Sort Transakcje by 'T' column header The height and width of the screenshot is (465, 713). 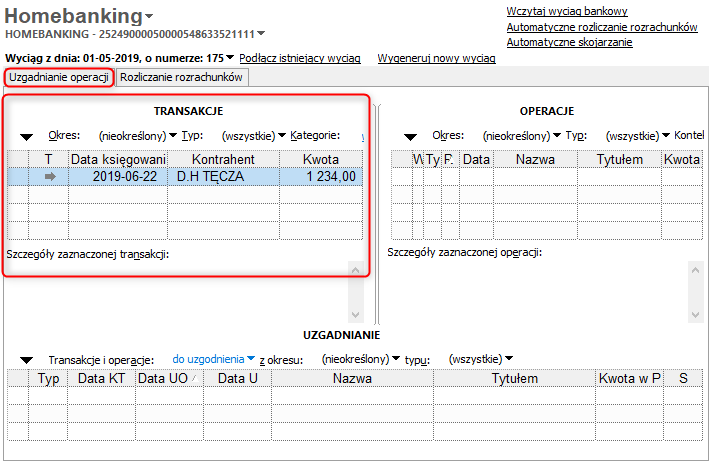(48, 159)
